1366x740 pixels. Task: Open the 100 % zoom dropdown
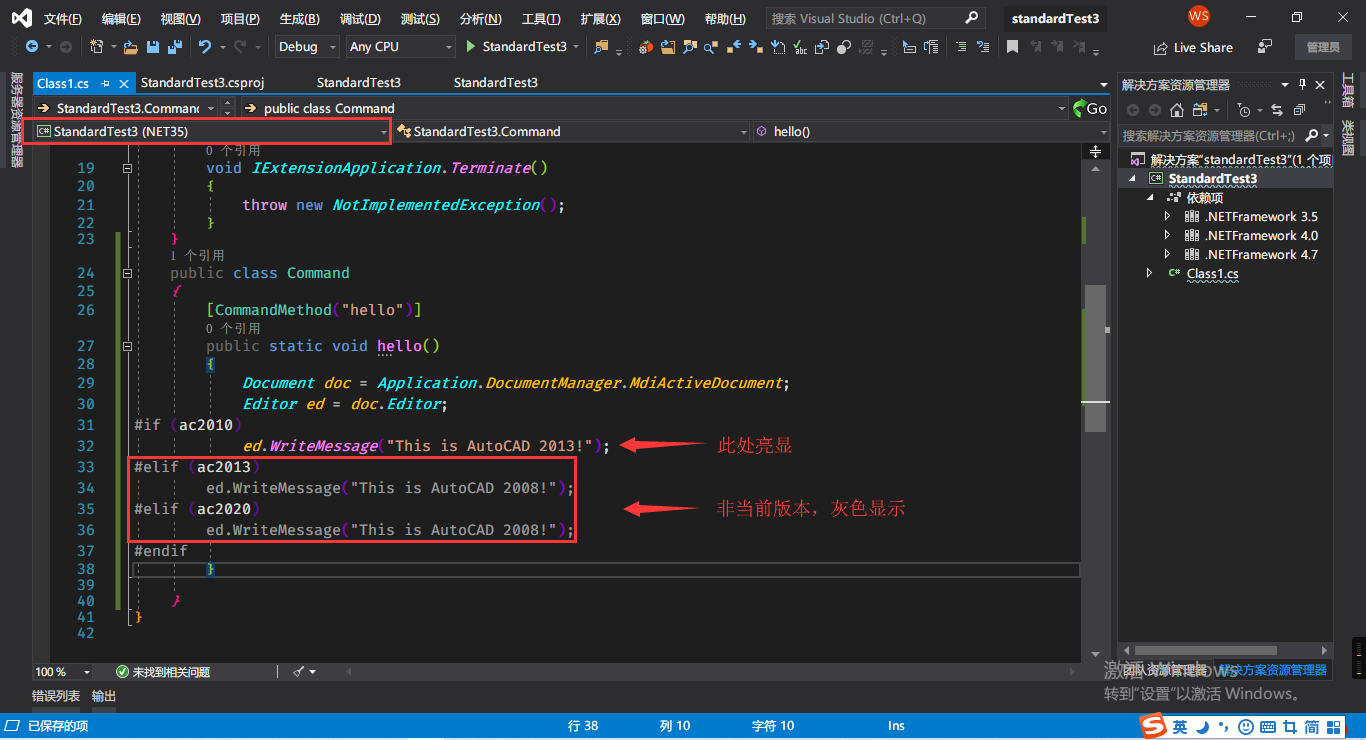(63, 672)
